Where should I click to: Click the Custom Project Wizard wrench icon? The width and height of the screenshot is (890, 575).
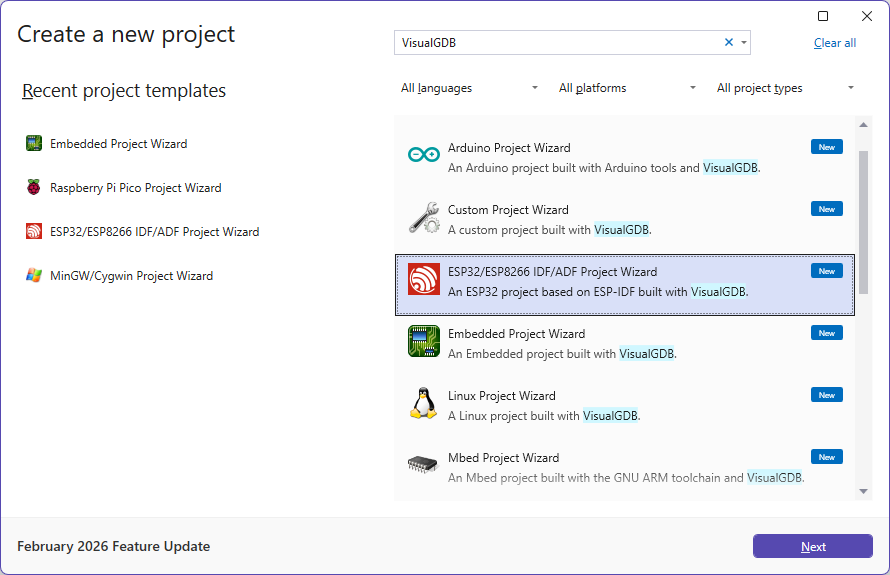point(424,218)
